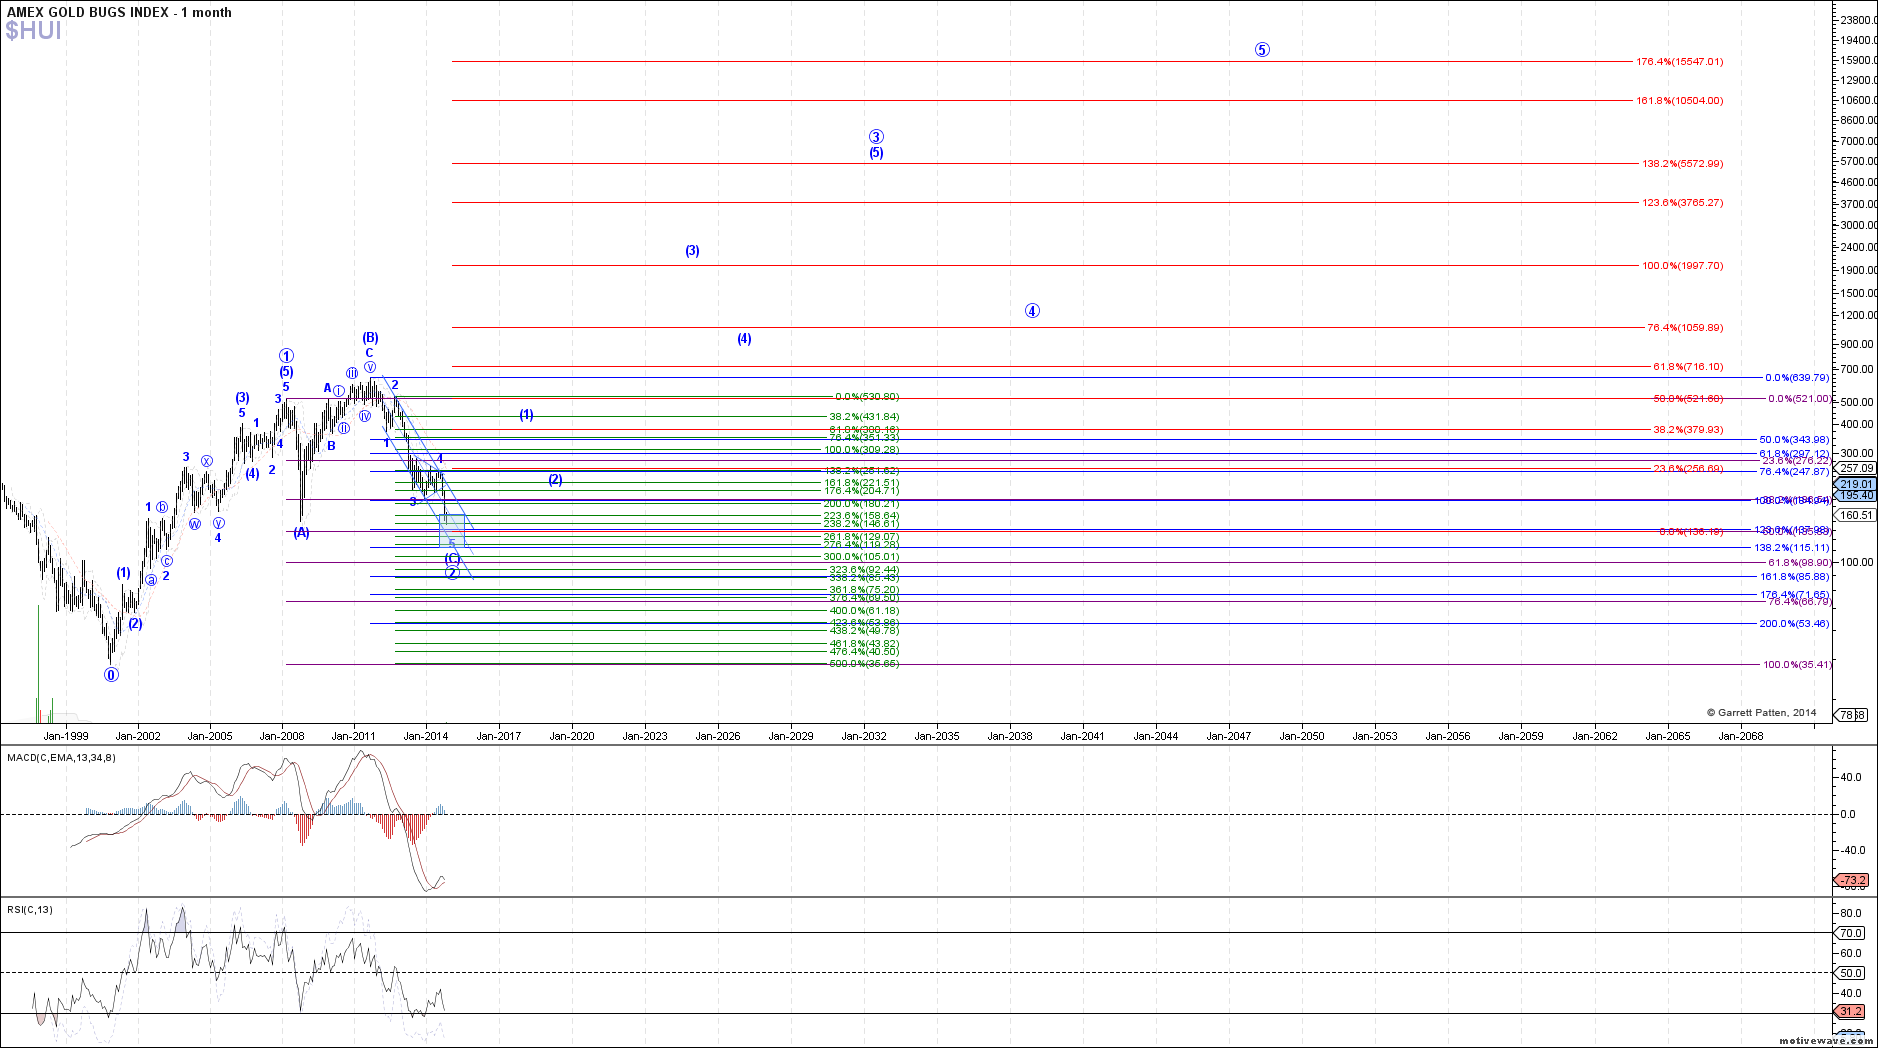This screenshot has height=1048, width=1878.
Task: Click the RSI(C,13) indicator label
Action: [30, 910]
